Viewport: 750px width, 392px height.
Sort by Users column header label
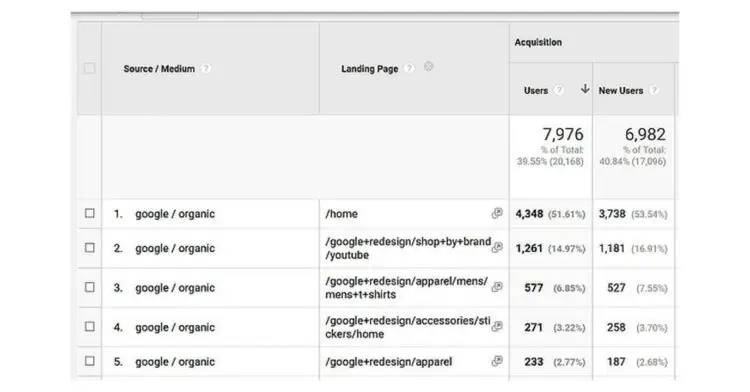pos(536,90)
